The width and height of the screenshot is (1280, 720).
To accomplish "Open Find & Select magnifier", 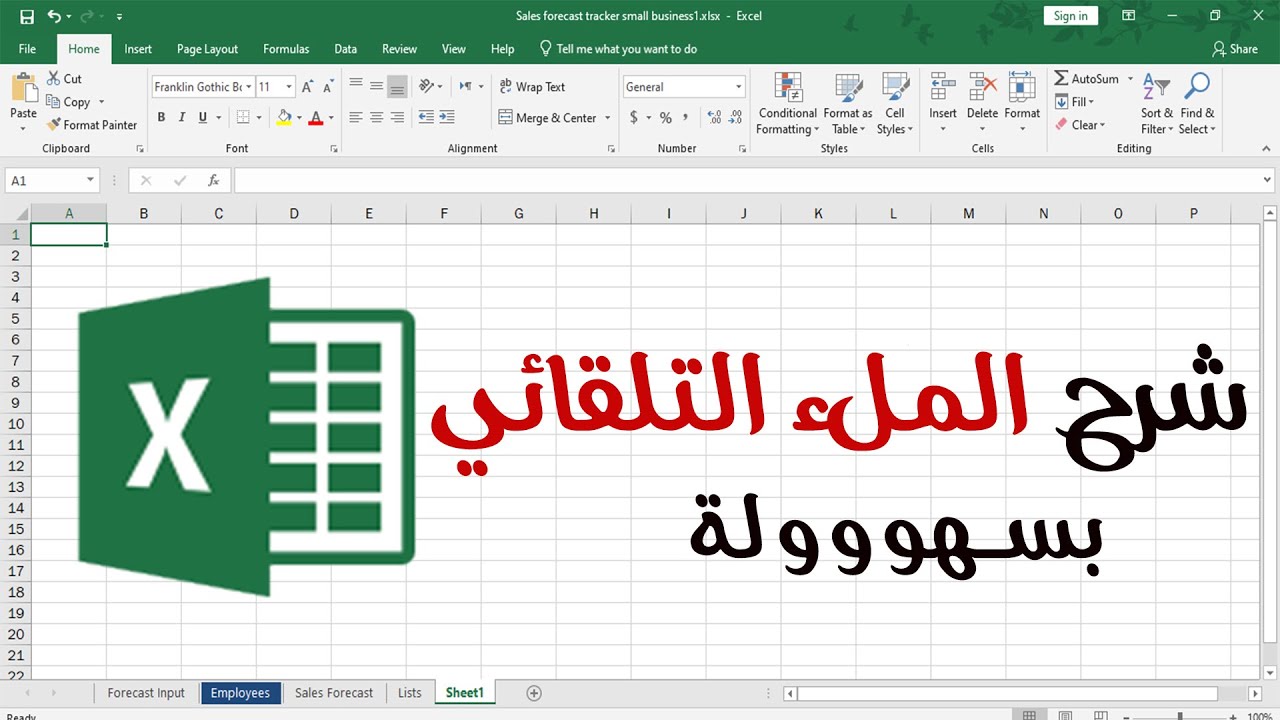I will coord(1197,103).
